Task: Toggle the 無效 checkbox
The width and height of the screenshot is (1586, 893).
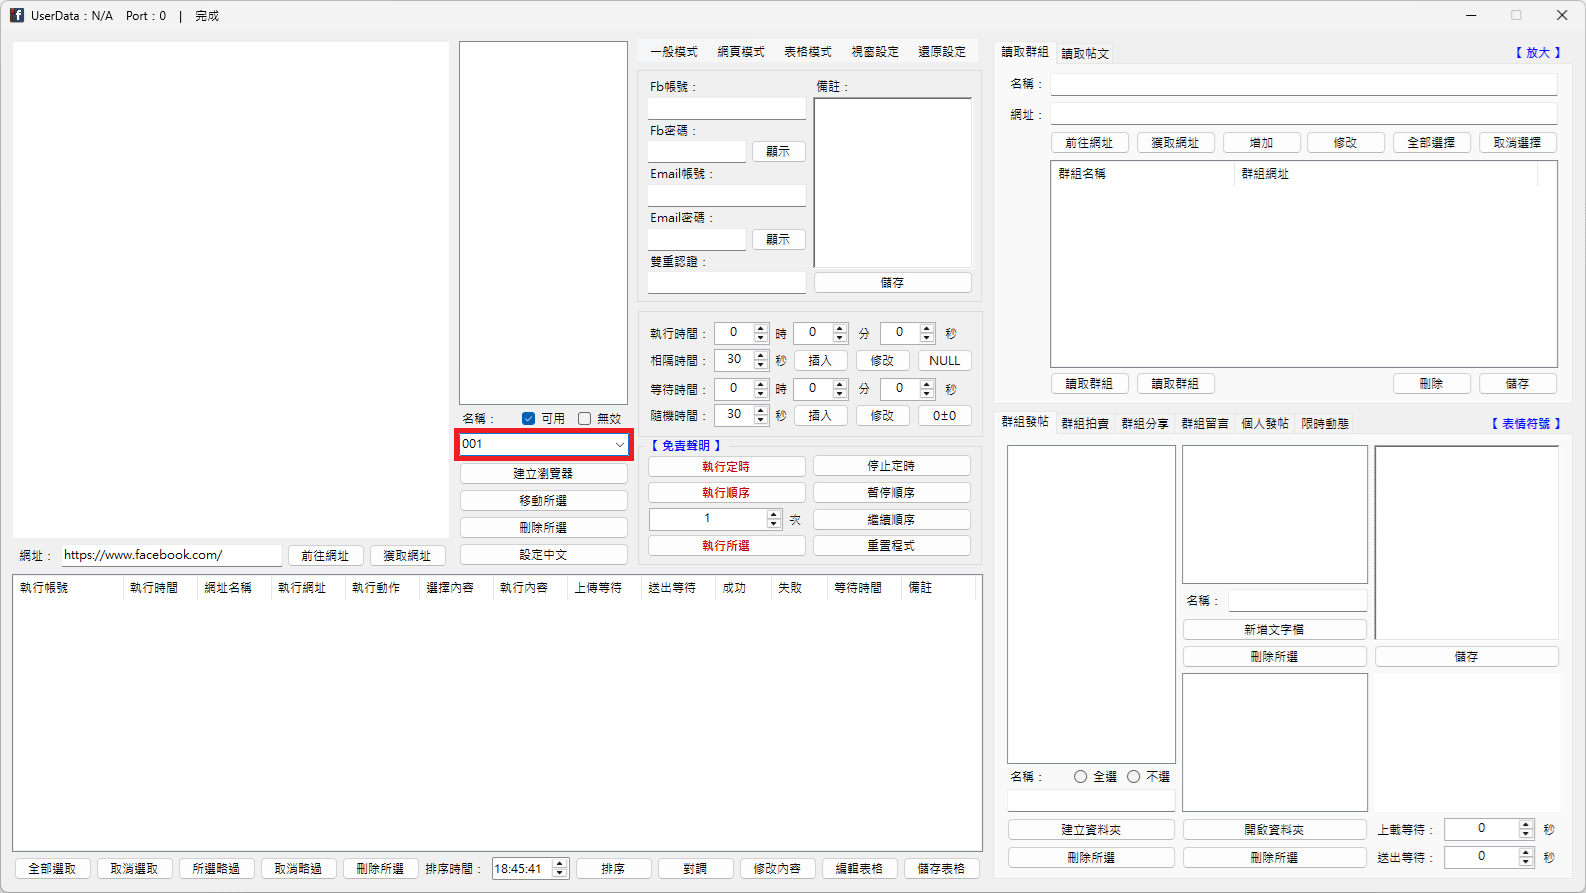Action: pyautogui.click(x=584, y=418)
